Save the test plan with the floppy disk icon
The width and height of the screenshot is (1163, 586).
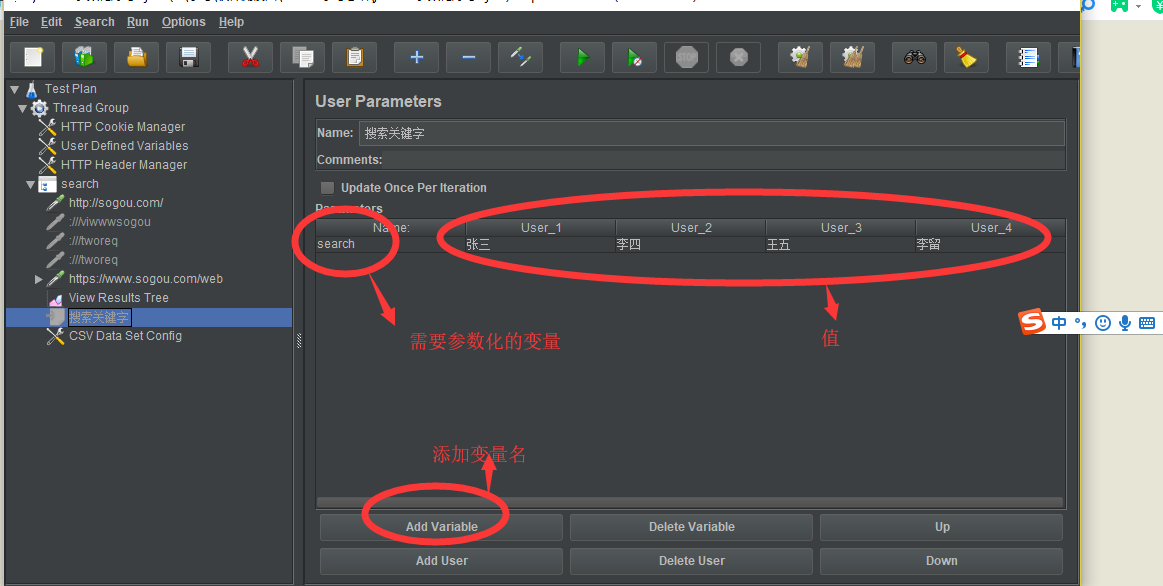pos(188,57)
